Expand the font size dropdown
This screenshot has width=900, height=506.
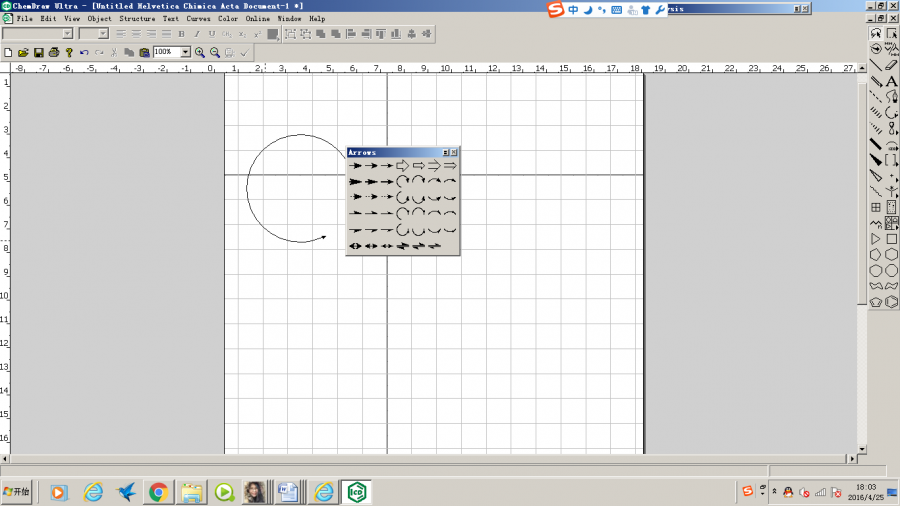[103, 34]
